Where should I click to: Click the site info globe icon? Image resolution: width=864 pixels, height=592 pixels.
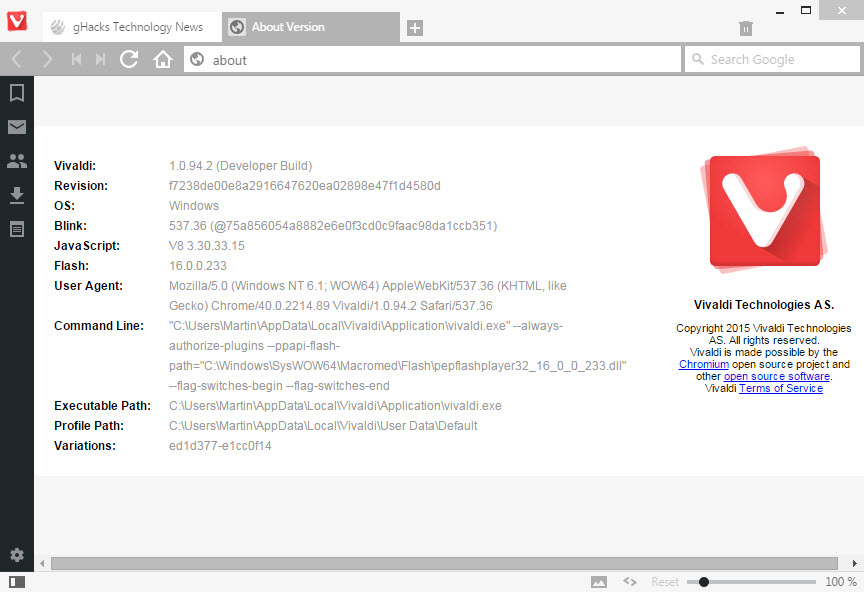(x=197, y=59)
